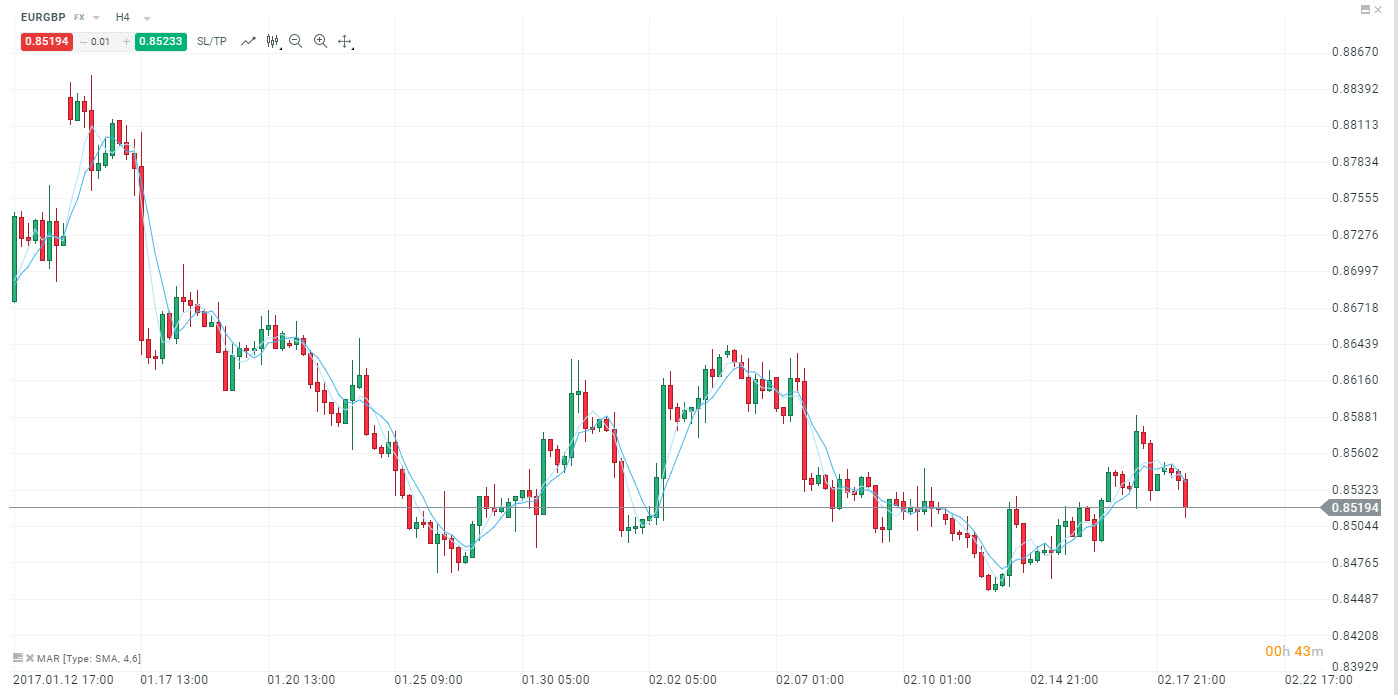The height and width of the screenshot is (695, 1398).
Task: Click the current price label 0.85194 on axis
Action: coord(1355,508)
